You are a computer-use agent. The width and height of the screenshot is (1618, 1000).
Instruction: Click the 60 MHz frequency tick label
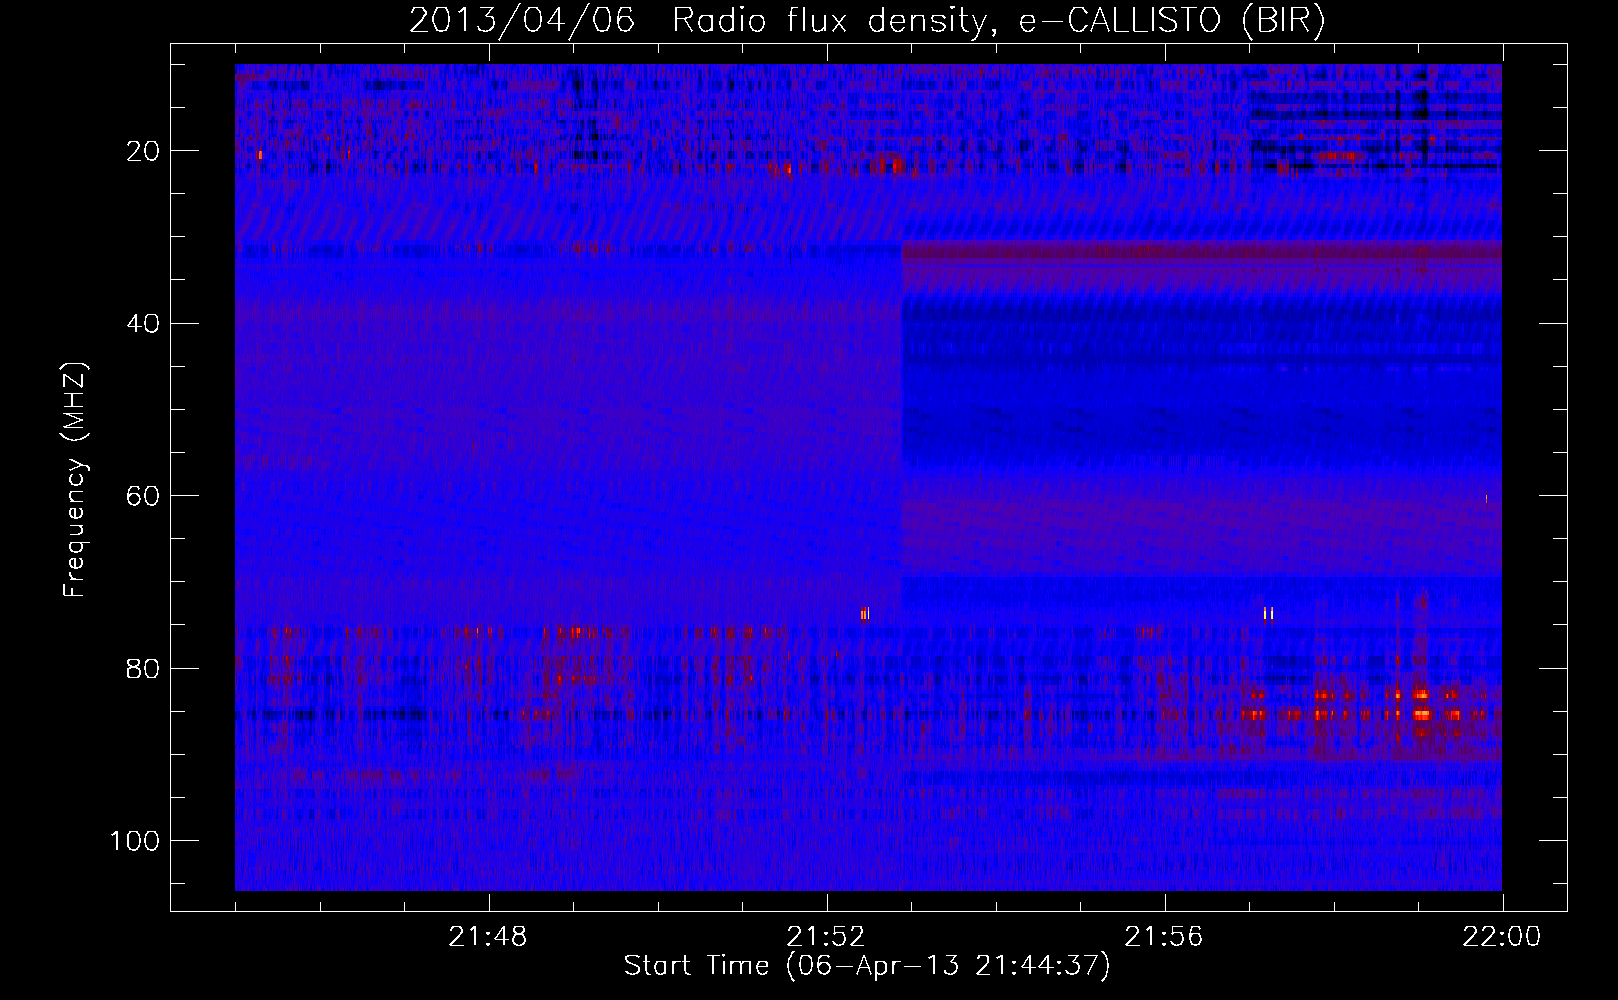[144, 496]
